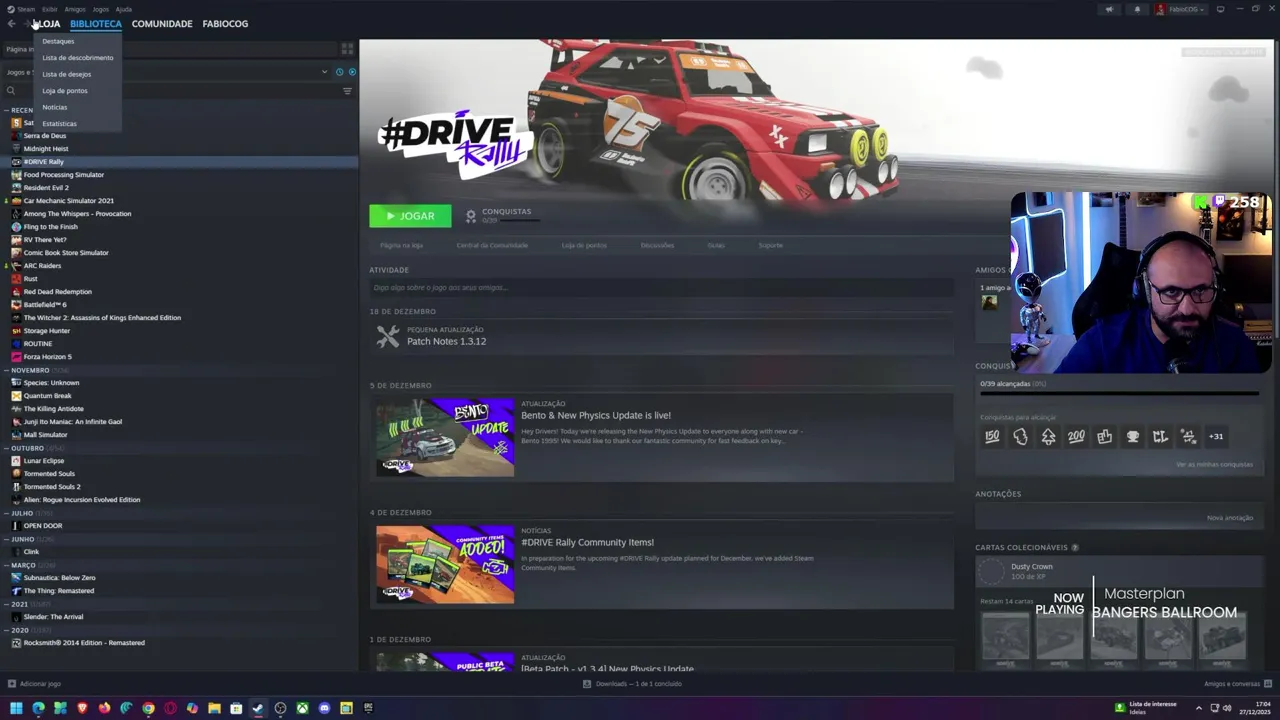Screen dimensions: 1280x720
Task: Open the Amigos menu
Action: pos(75,9)
